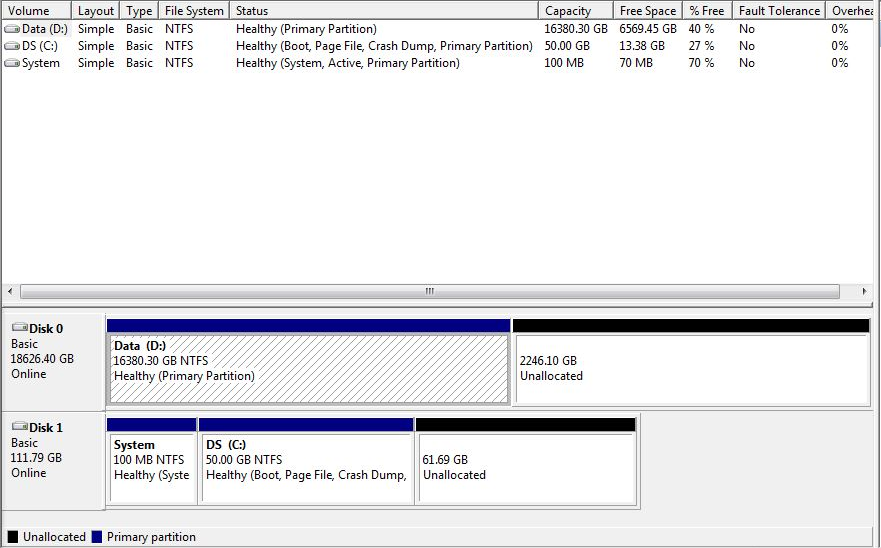Click the horizontal scrollbar right arrow
881x548 pixels.
tap(866, 292)
